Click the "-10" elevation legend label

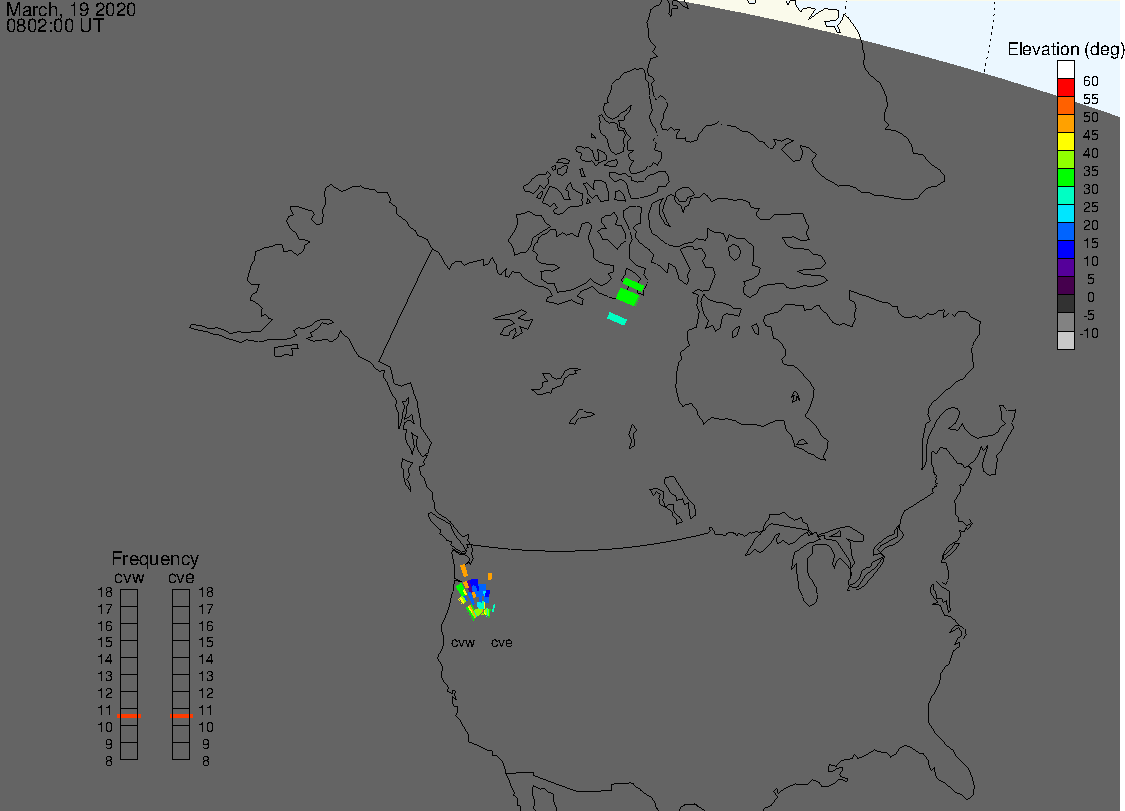pos(1088,333)
